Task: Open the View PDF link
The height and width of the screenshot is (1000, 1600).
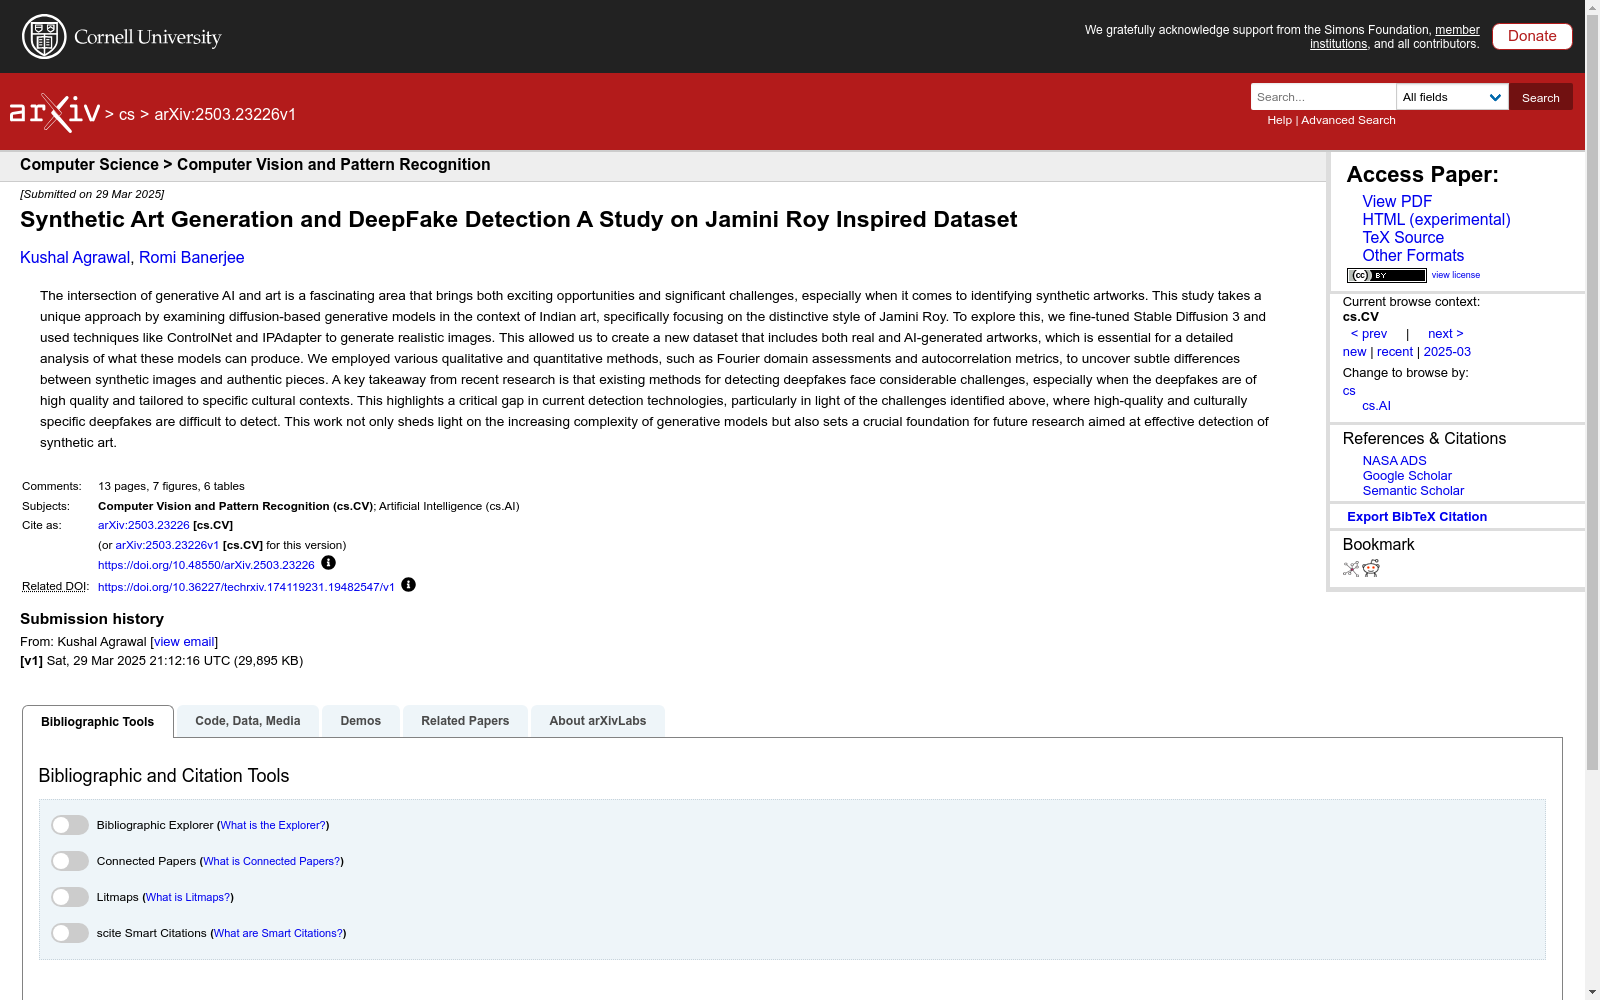Action: coord(1397,202)
